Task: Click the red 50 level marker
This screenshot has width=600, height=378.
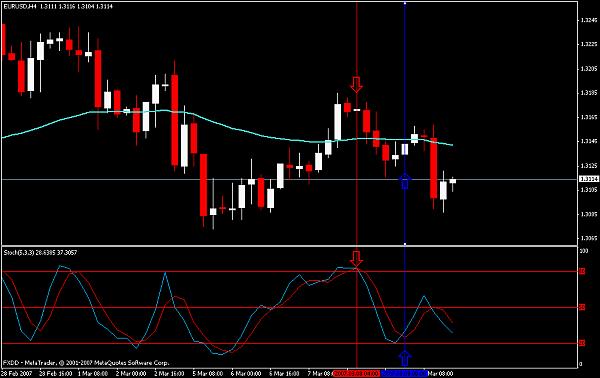Action: point(582,307)
